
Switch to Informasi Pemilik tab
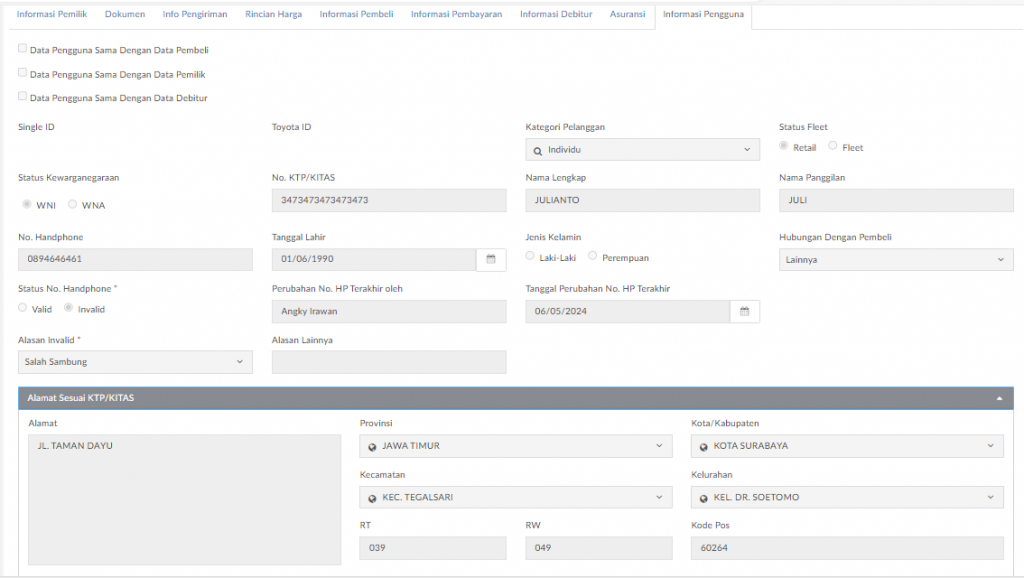click(x=52, y=14)
